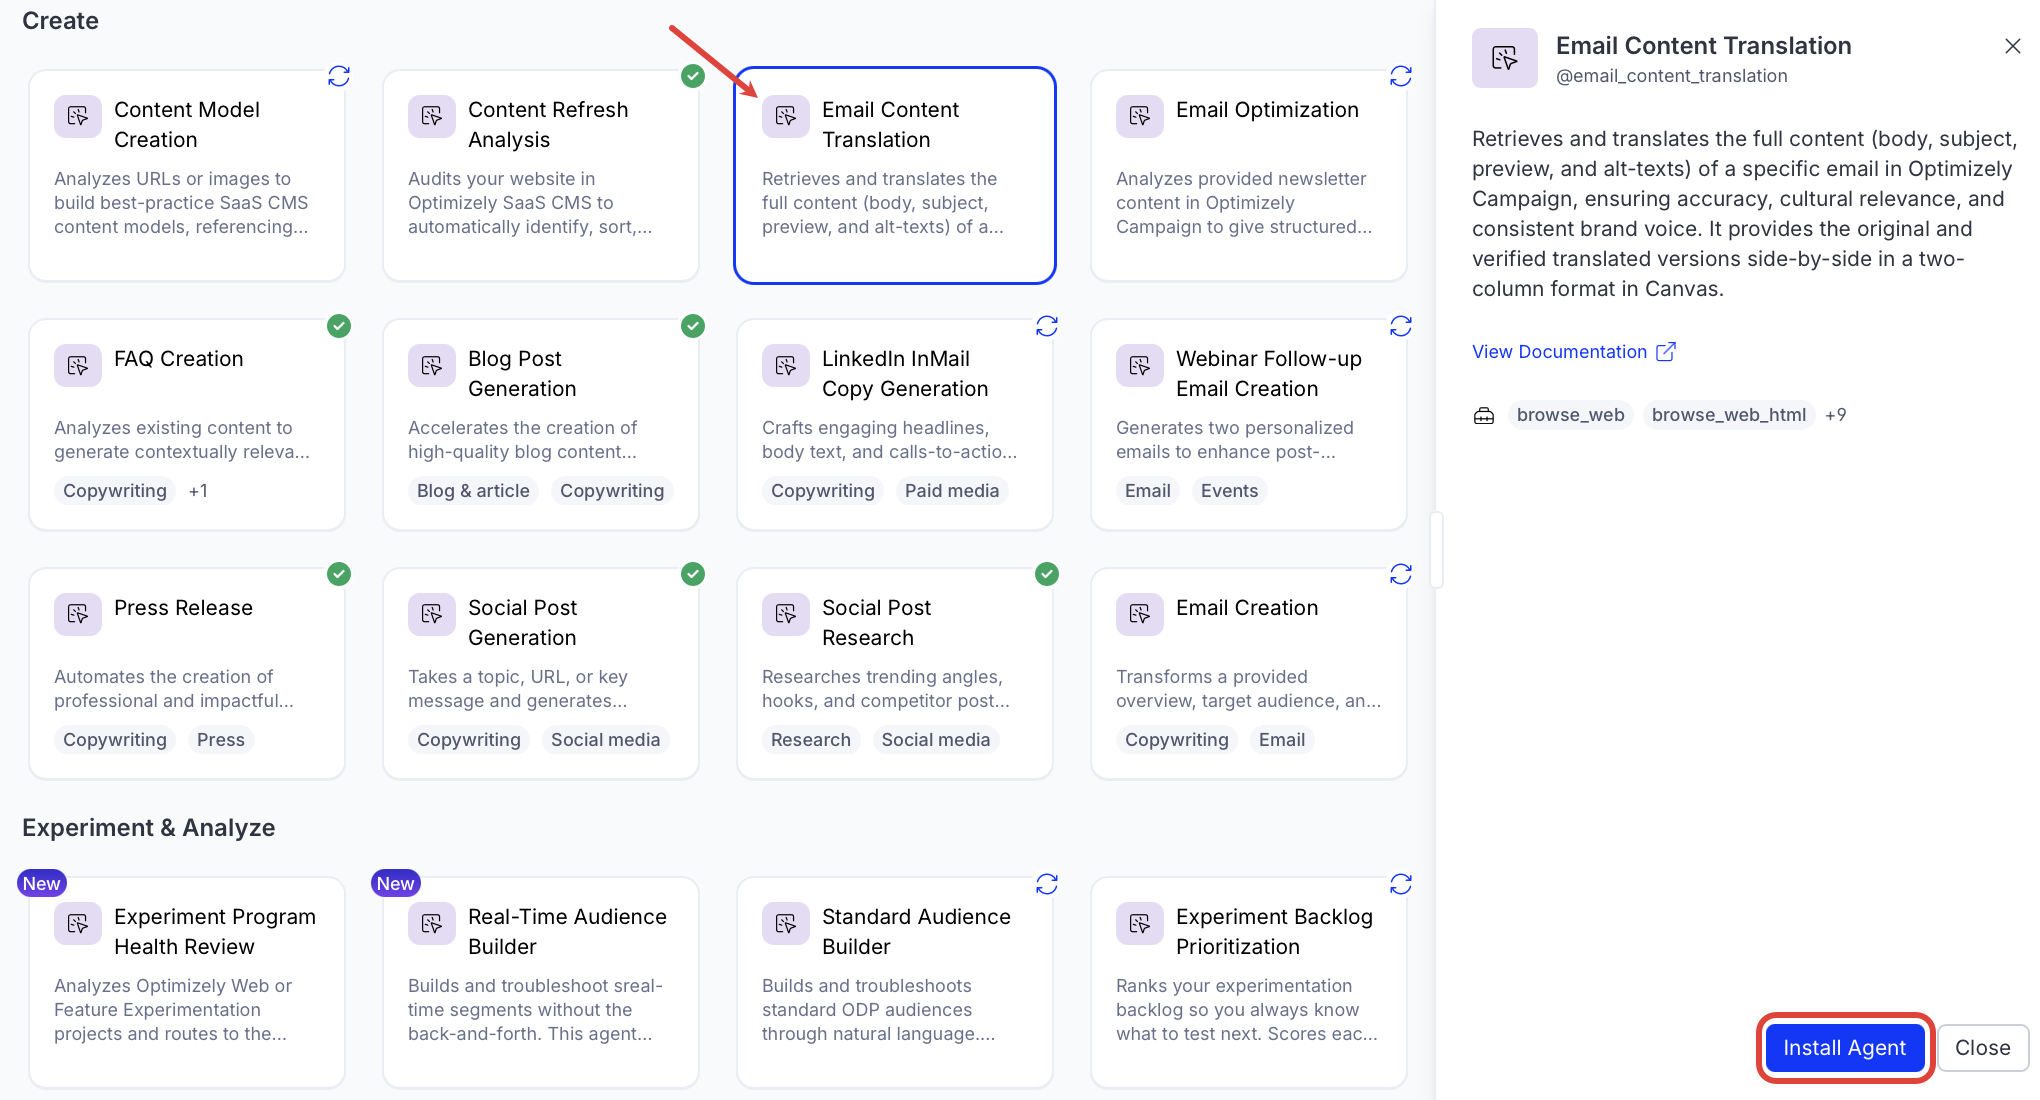Select the Email Optimization card title

1267,110
